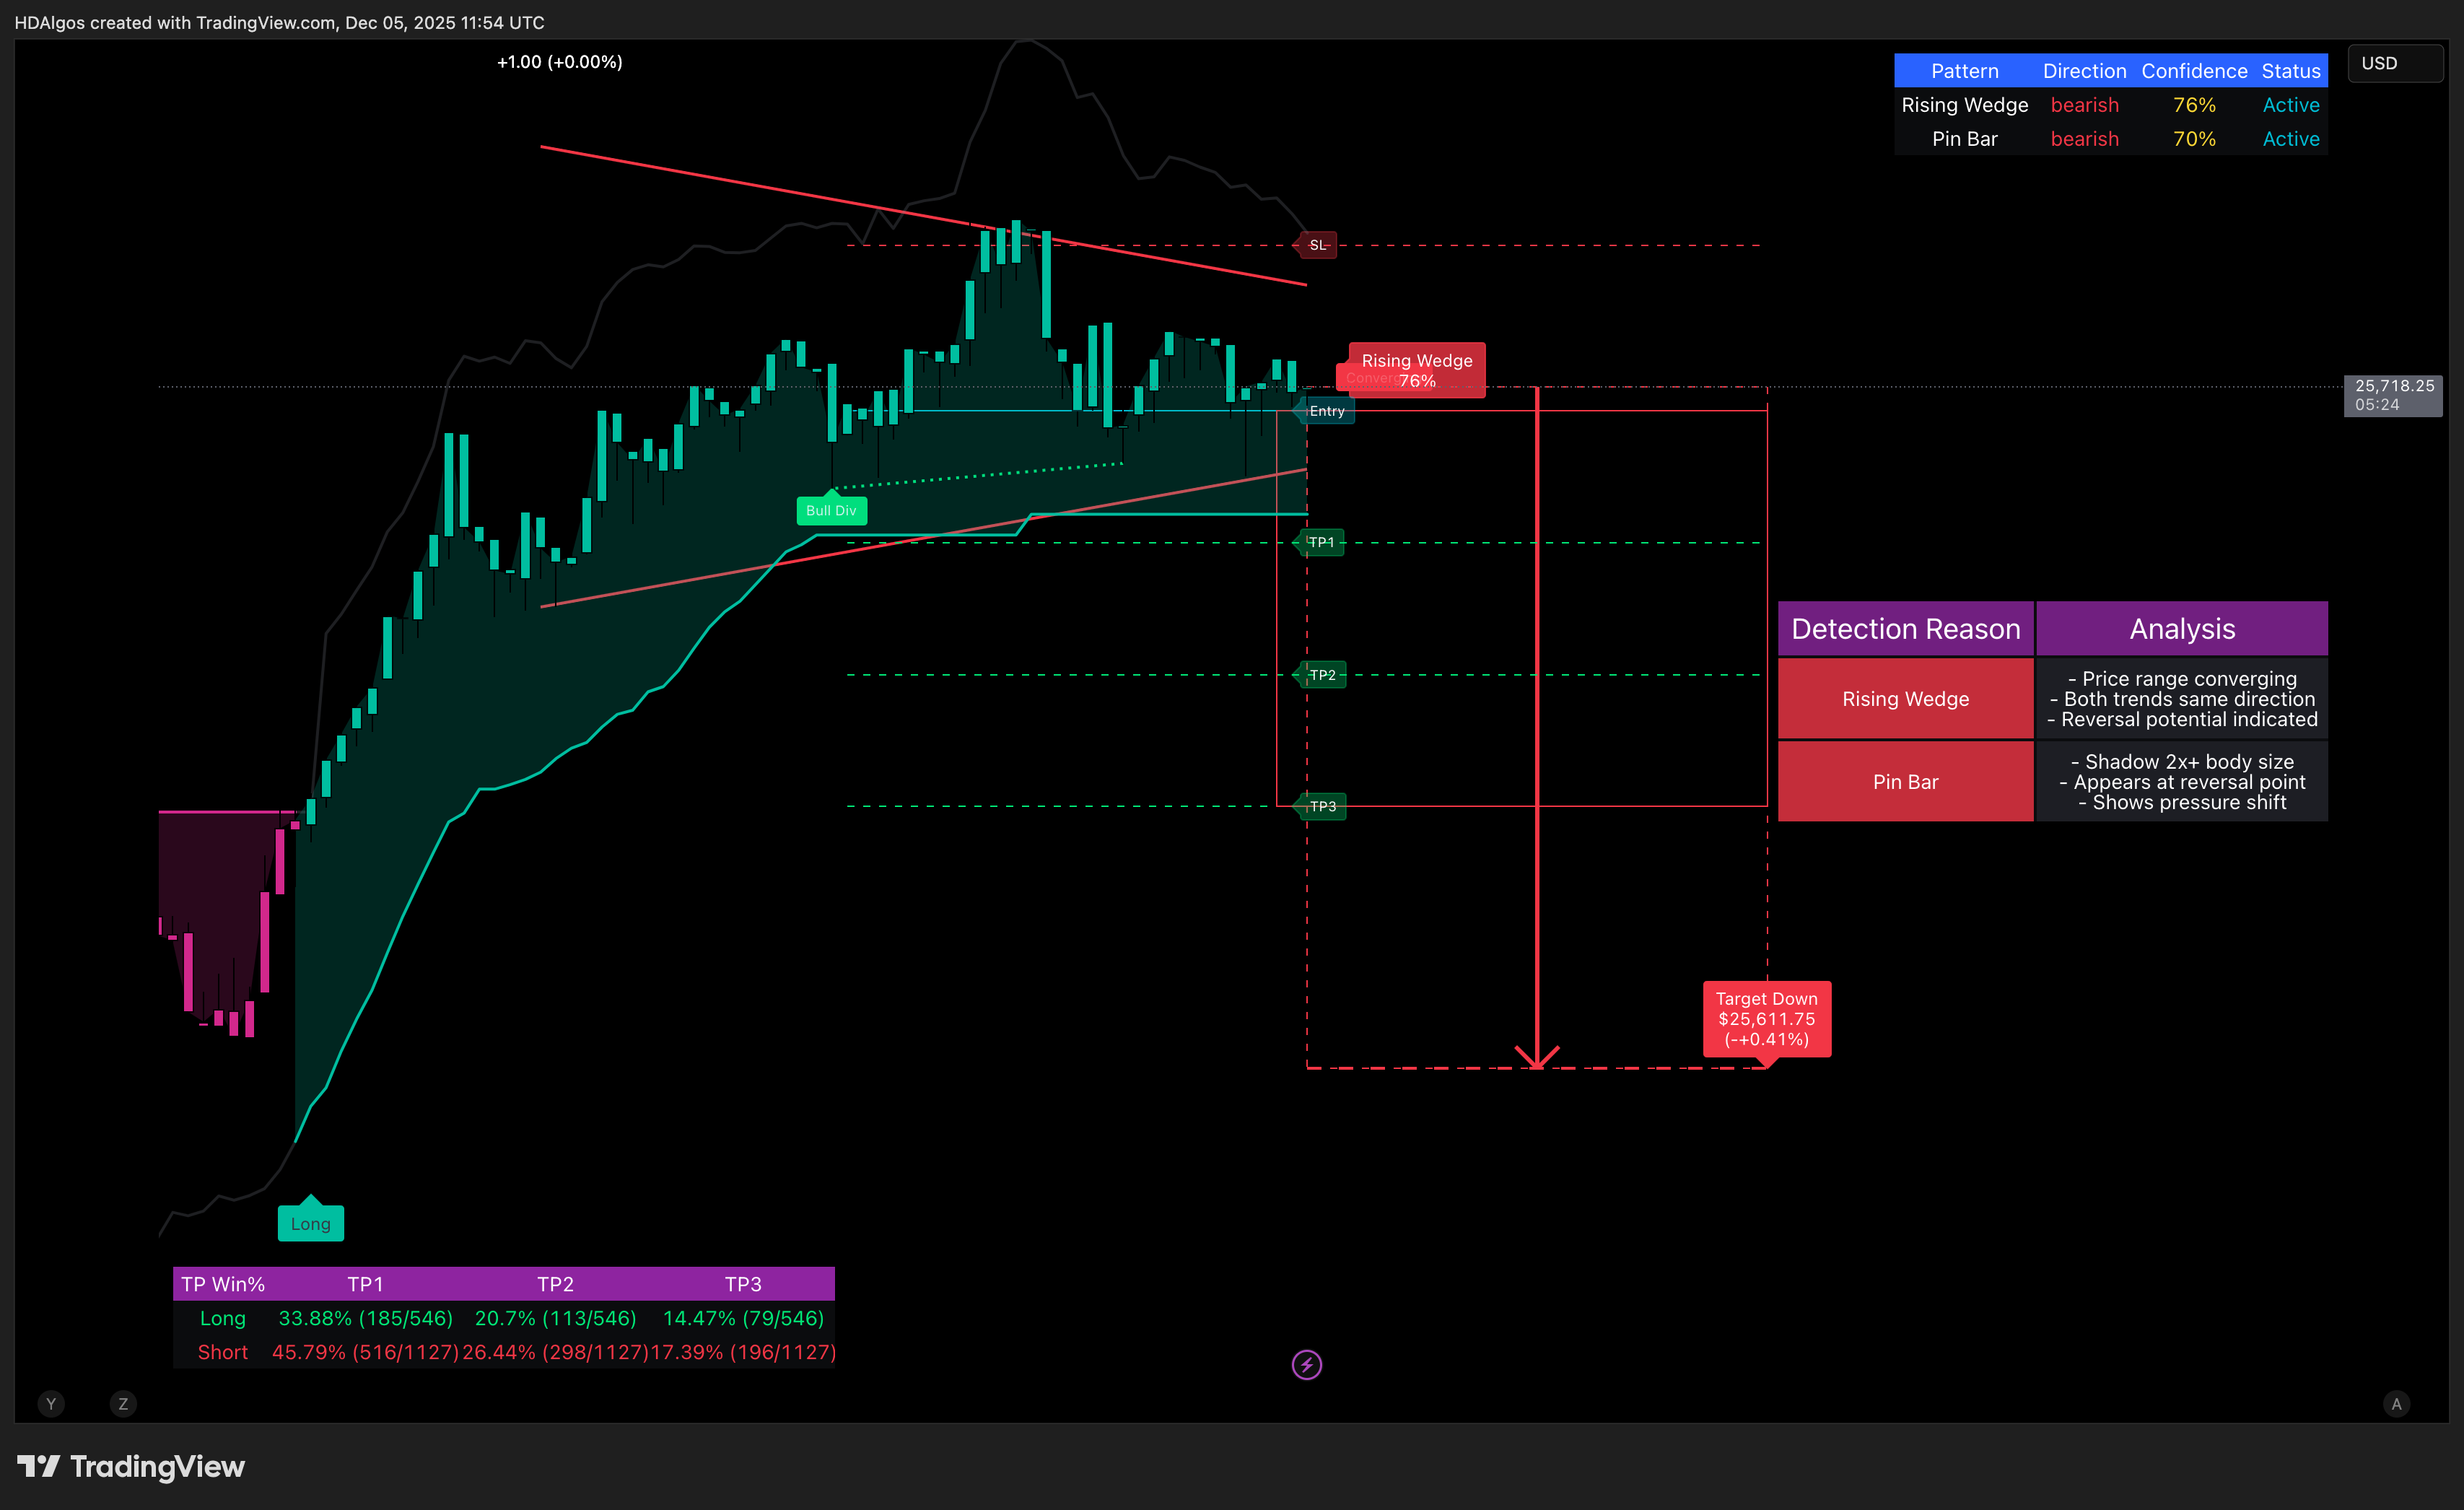Image resolution: width=2464 pixels, height=1510 pixels.
Task: Click the Long TP1 value 33.88% (185/546)
Action: point(365,1318)
